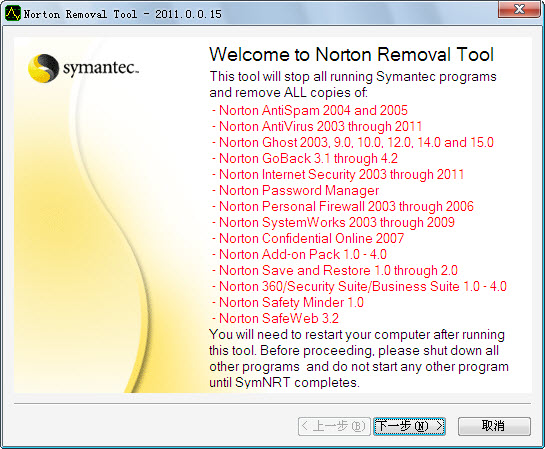The image size is (545, 449).
Task: Click the Norton SystemWorks 2003 through 2009 line
Action: (x=333, y=222)
